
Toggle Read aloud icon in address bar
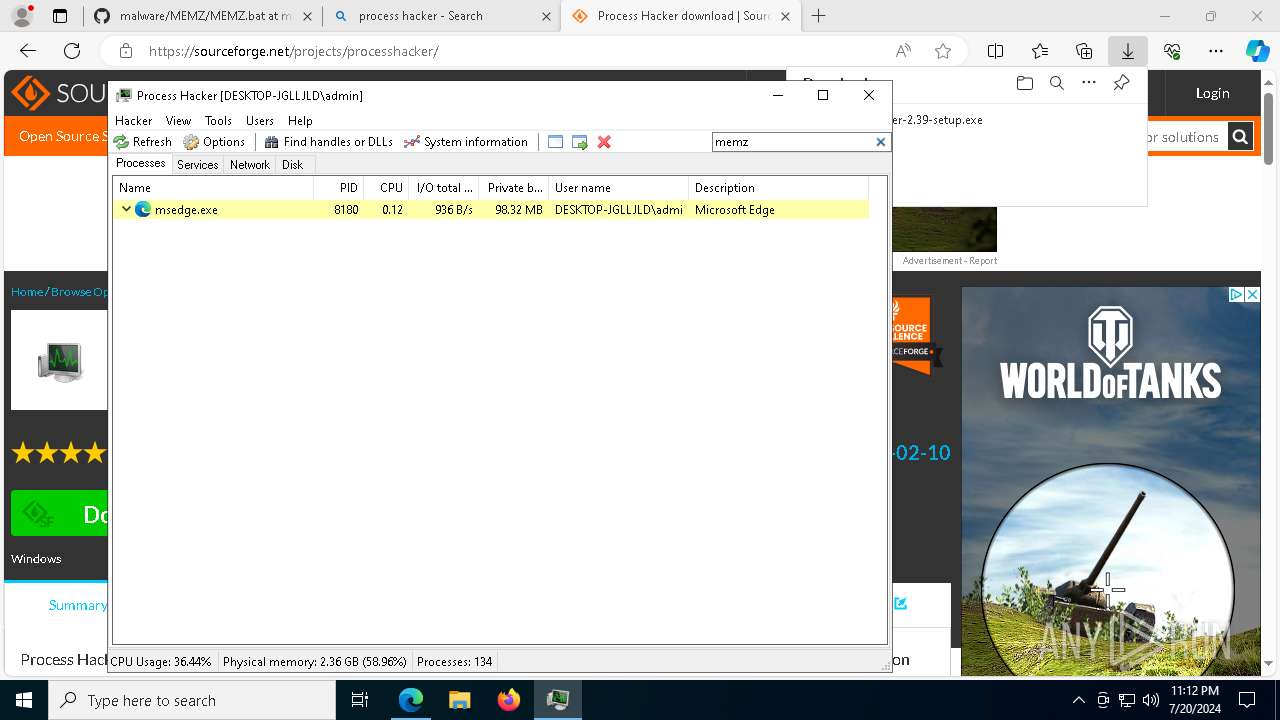coord(903,51)
